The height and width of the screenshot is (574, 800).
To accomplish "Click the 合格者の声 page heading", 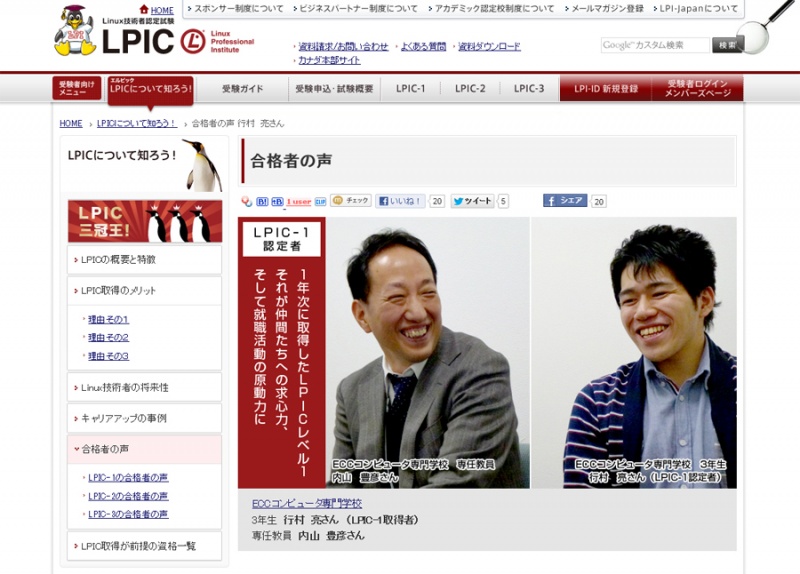I will (291, 161).
